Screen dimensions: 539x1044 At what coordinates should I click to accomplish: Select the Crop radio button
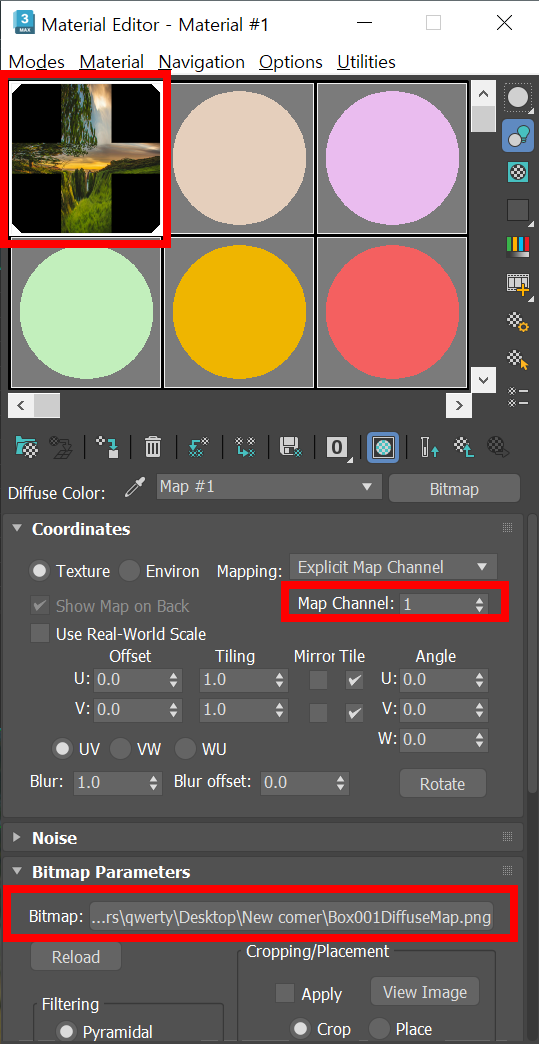[300, 1028]
